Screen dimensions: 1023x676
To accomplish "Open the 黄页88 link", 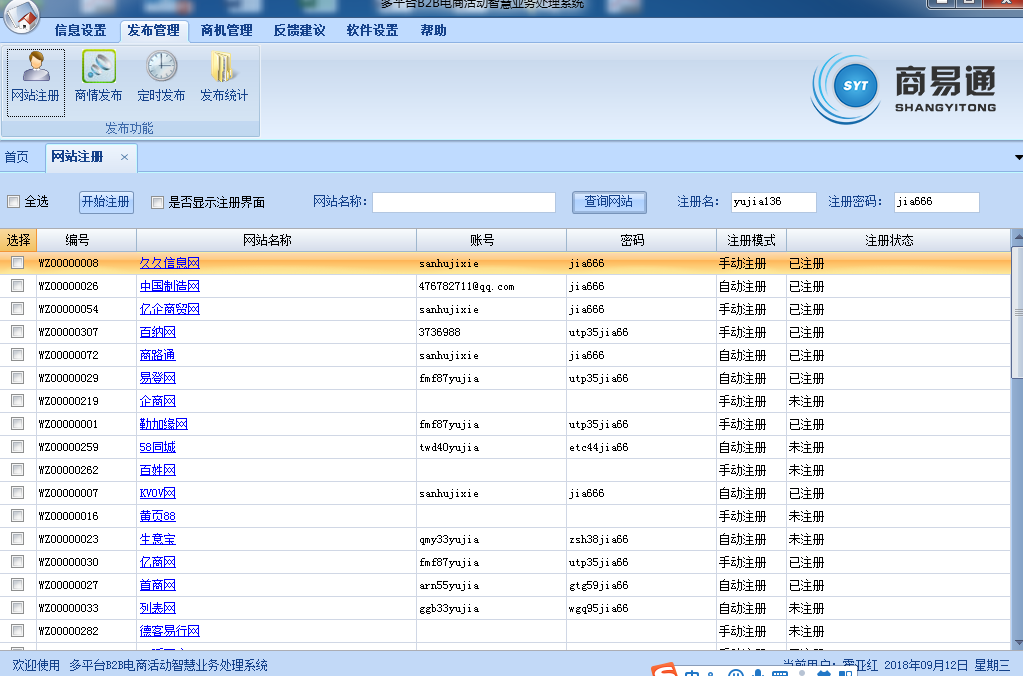I will [158, 515].
